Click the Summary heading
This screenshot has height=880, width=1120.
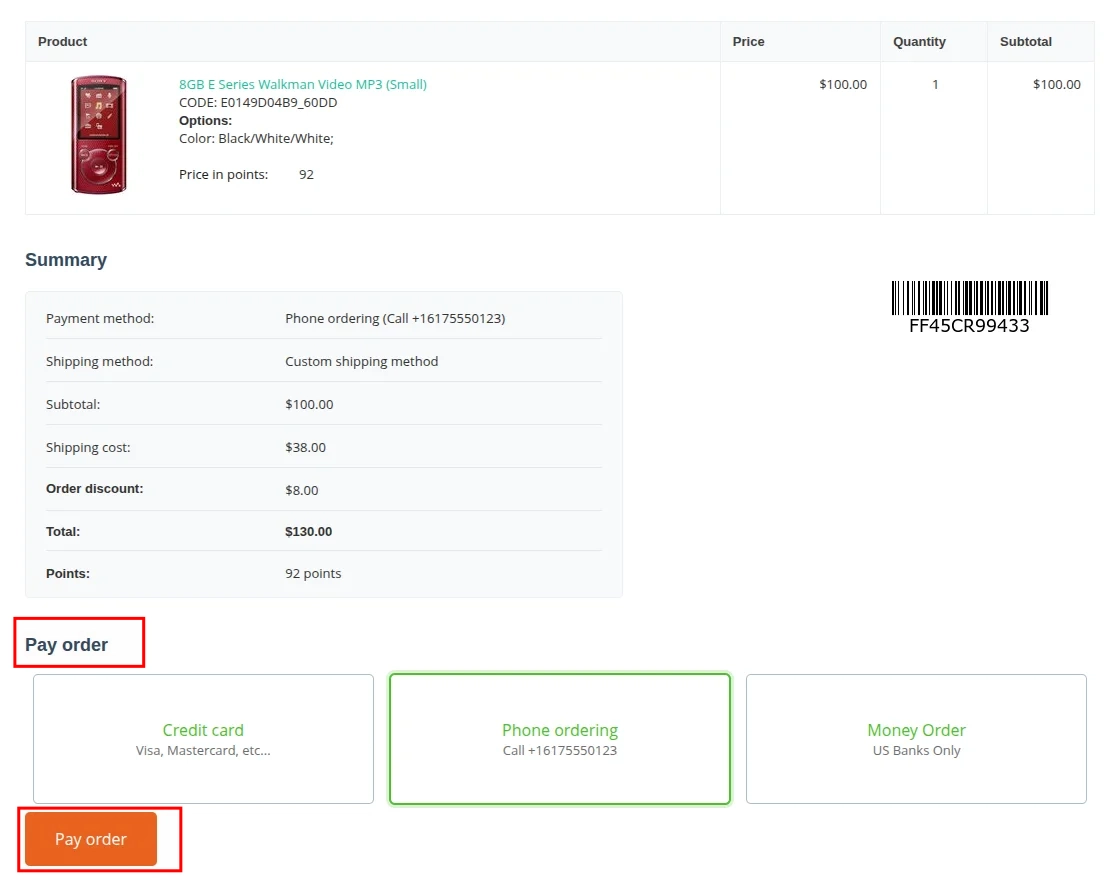pos(66,260)
